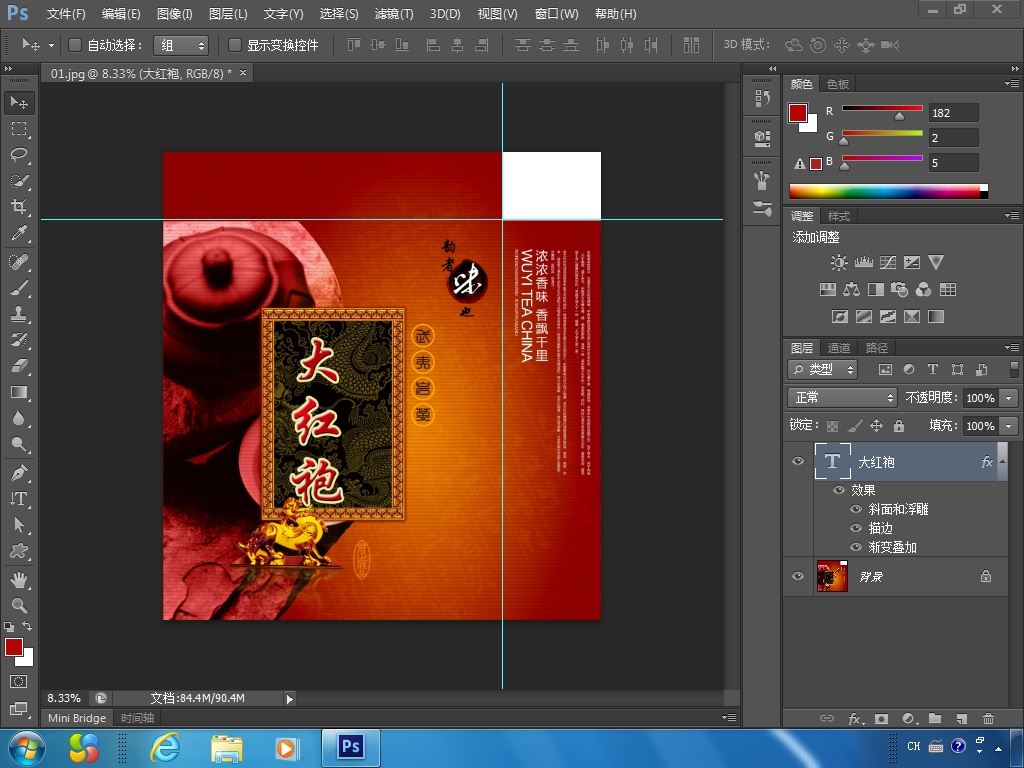Viewport: 1024px width, 768px height.
Task: Click the Windows Start button
Action: (x=26, y=748)
